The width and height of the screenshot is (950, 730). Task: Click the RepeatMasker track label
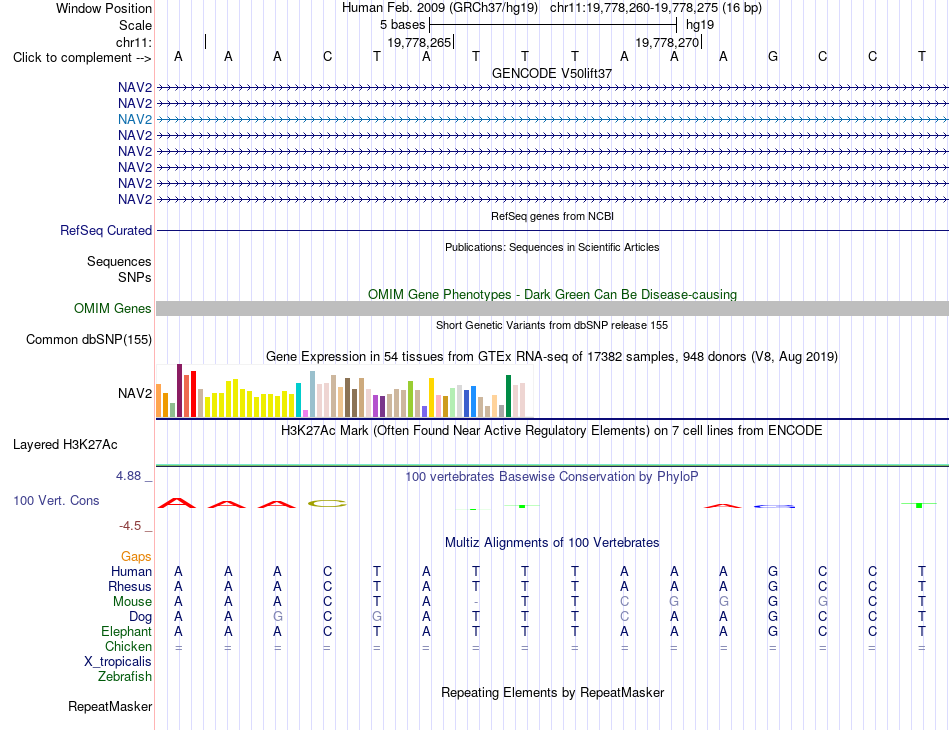click(x=110, y=706)
